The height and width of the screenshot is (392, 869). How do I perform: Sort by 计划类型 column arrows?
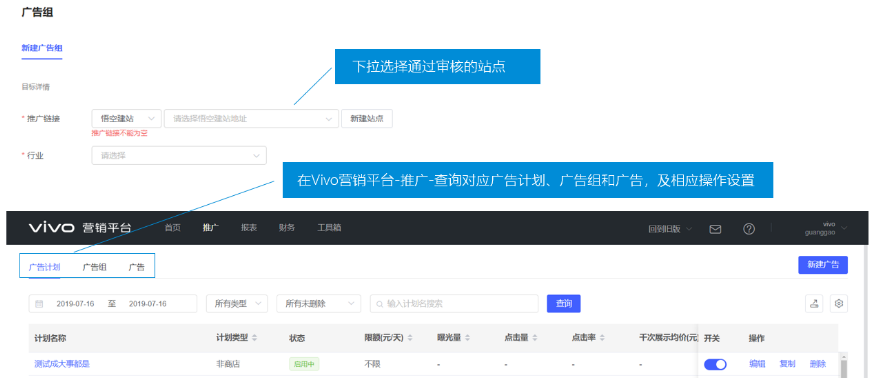[254, 338]
